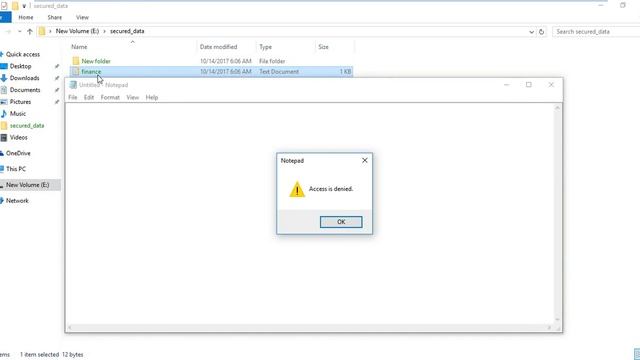Click OK in the Access is denied dialog
Screen dimensions: 640x360
click(x=341, y=222)
